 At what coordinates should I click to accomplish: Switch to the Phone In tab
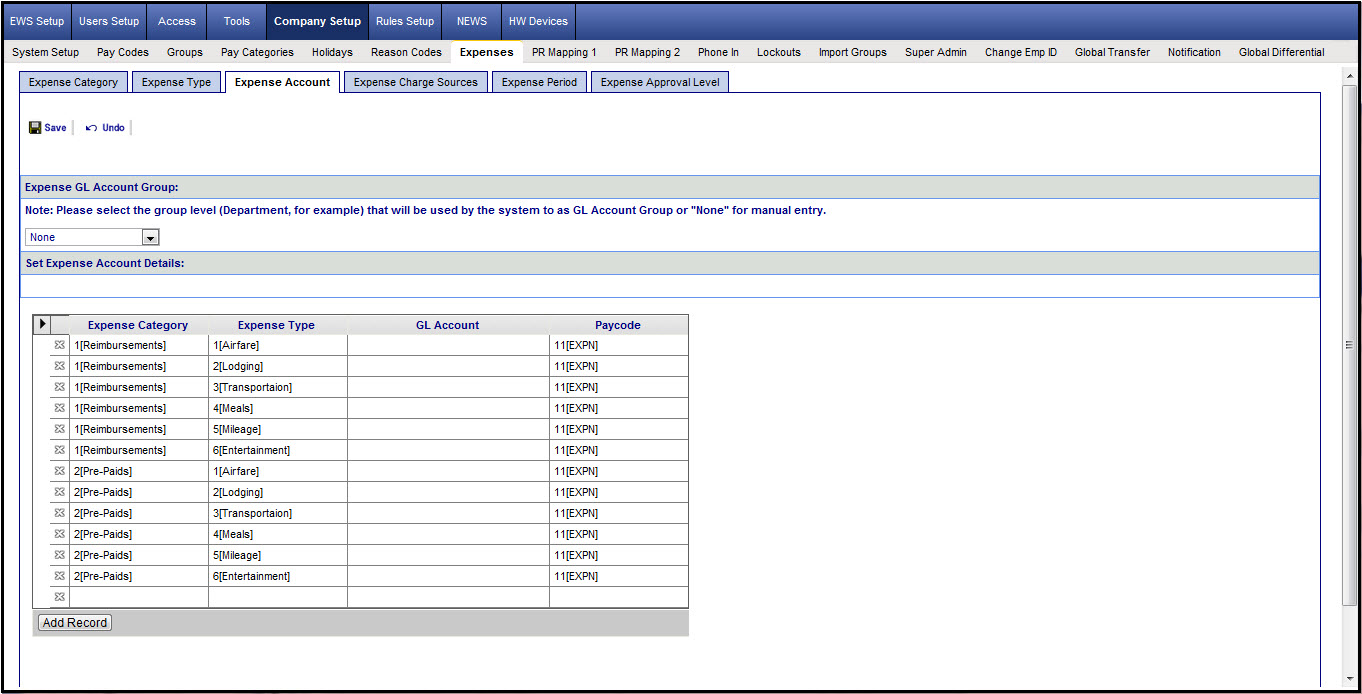point(718,52)
